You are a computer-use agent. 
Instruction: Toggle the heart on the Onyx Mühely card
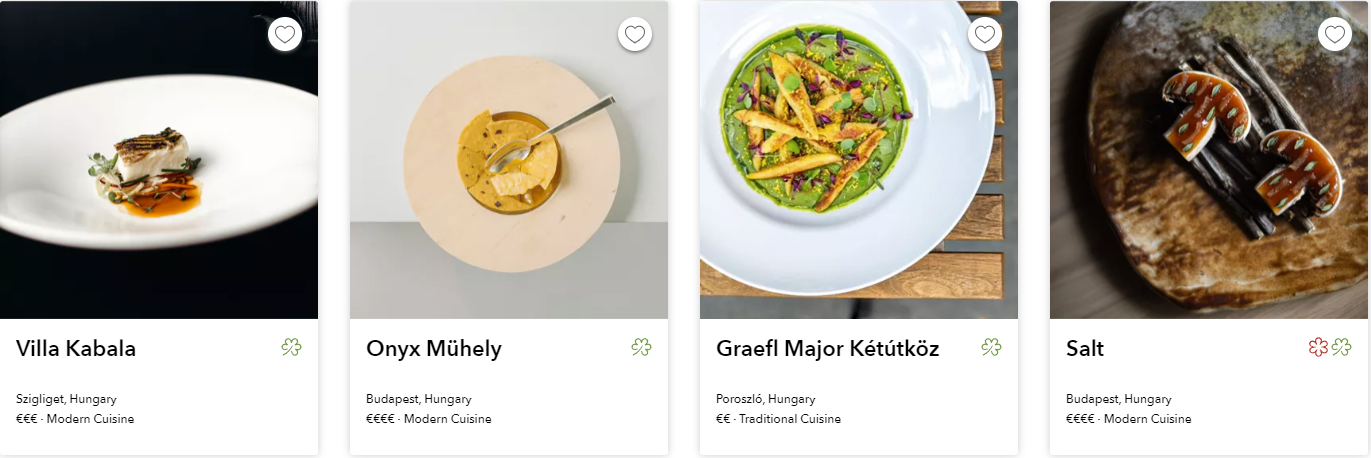click(635, 34)
